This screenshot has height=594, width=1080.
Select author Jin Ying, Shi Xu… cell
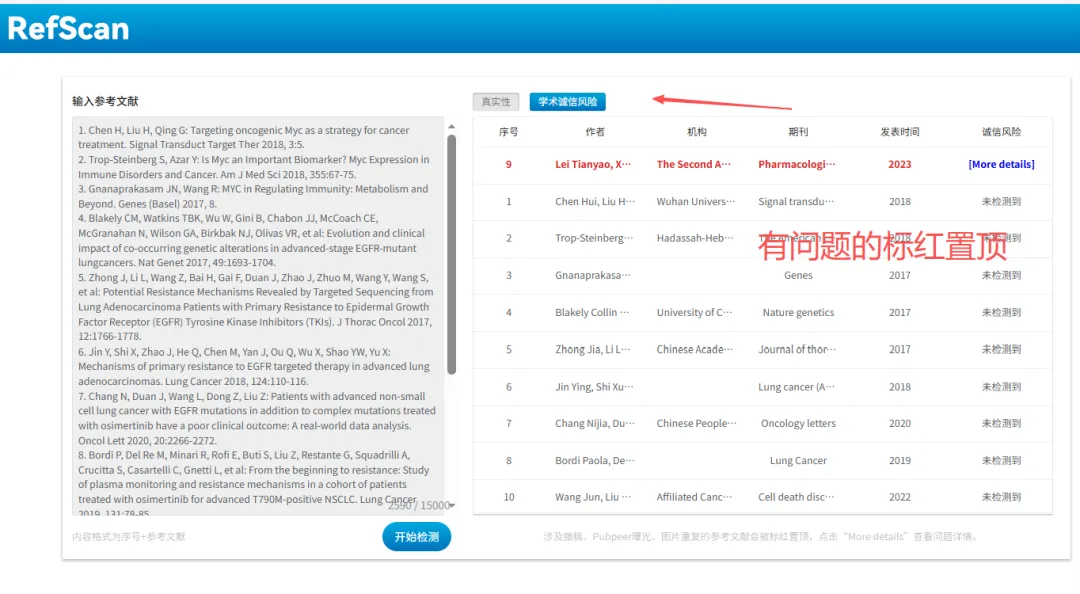[594, 387]
